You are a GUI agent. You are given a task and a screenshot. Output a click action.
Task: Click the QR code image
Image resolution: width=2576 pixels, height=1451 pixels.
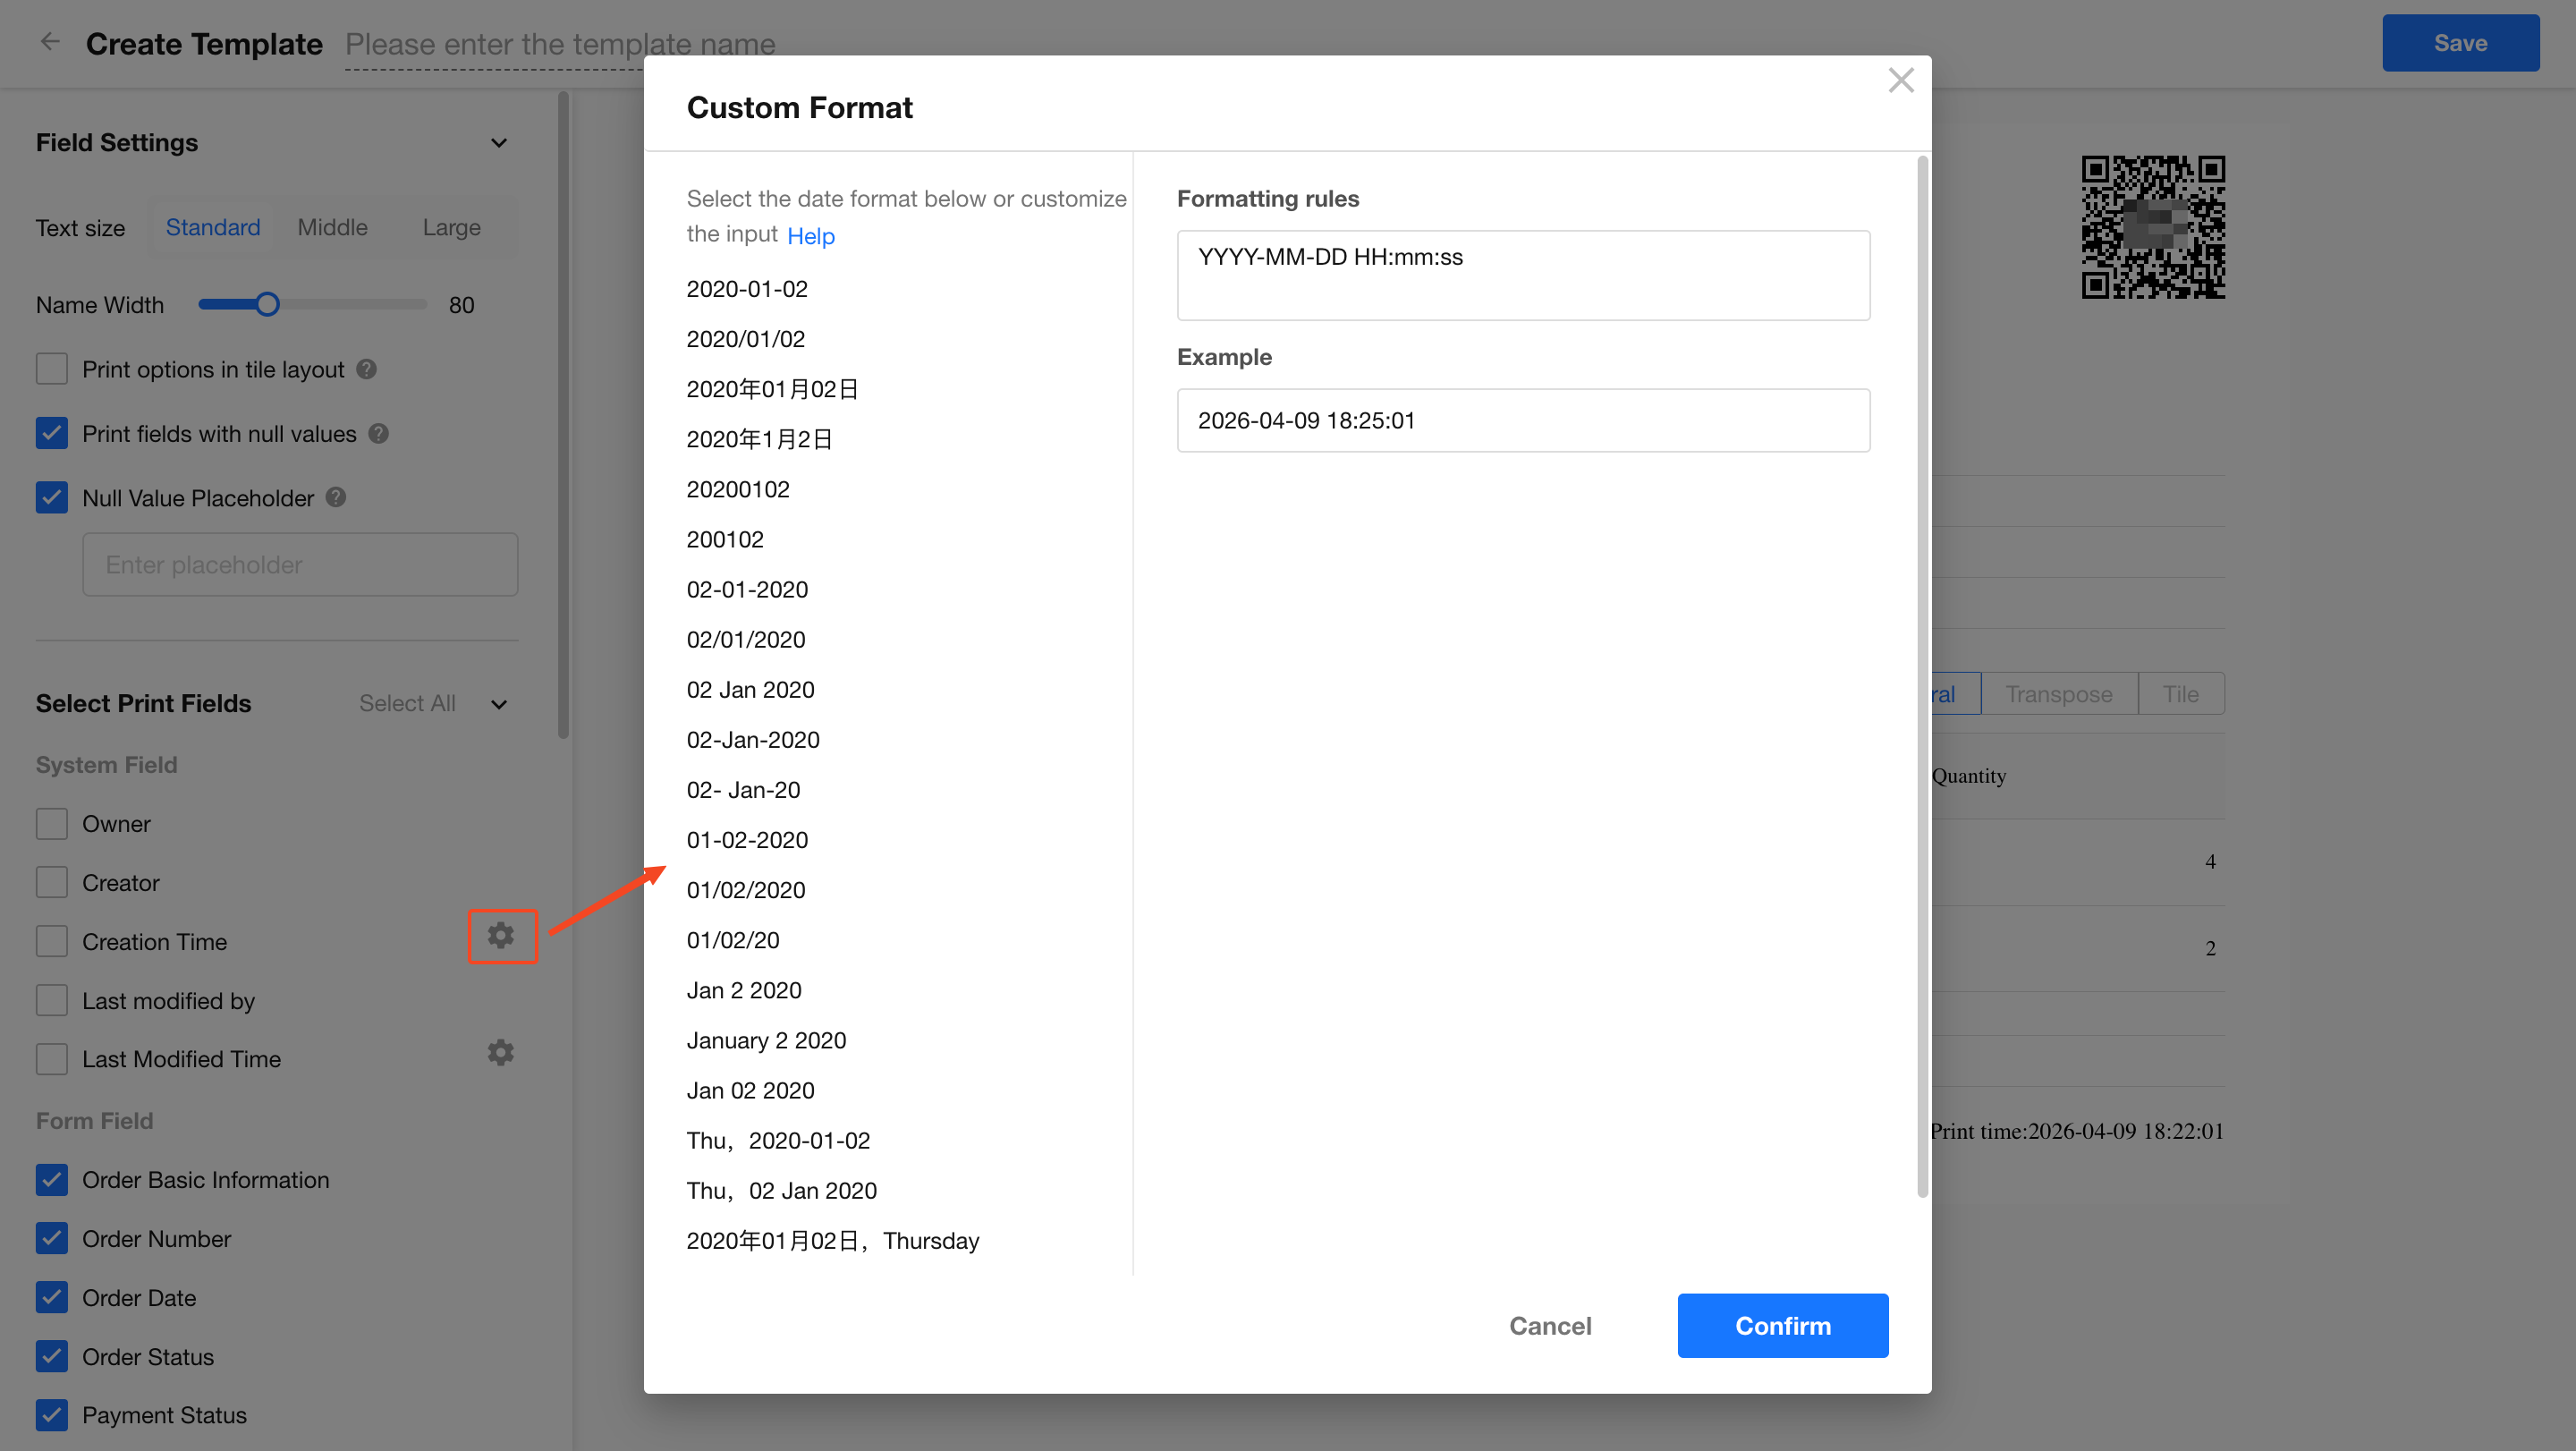(2153, 227)
